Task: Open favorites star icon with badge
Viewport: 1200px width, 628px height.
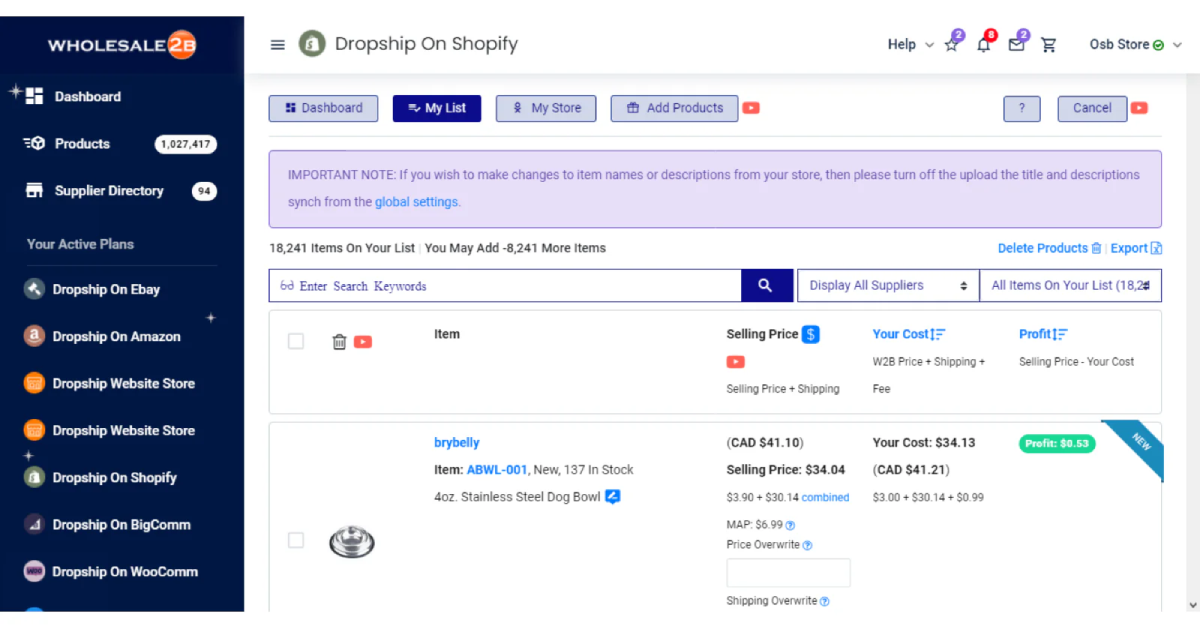Action: (951, 44)
